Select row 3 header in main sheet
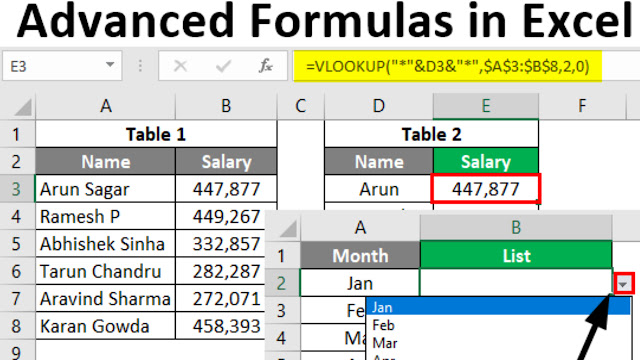The width and height of the screenshot is (640, 360). [x=16, y=189]
